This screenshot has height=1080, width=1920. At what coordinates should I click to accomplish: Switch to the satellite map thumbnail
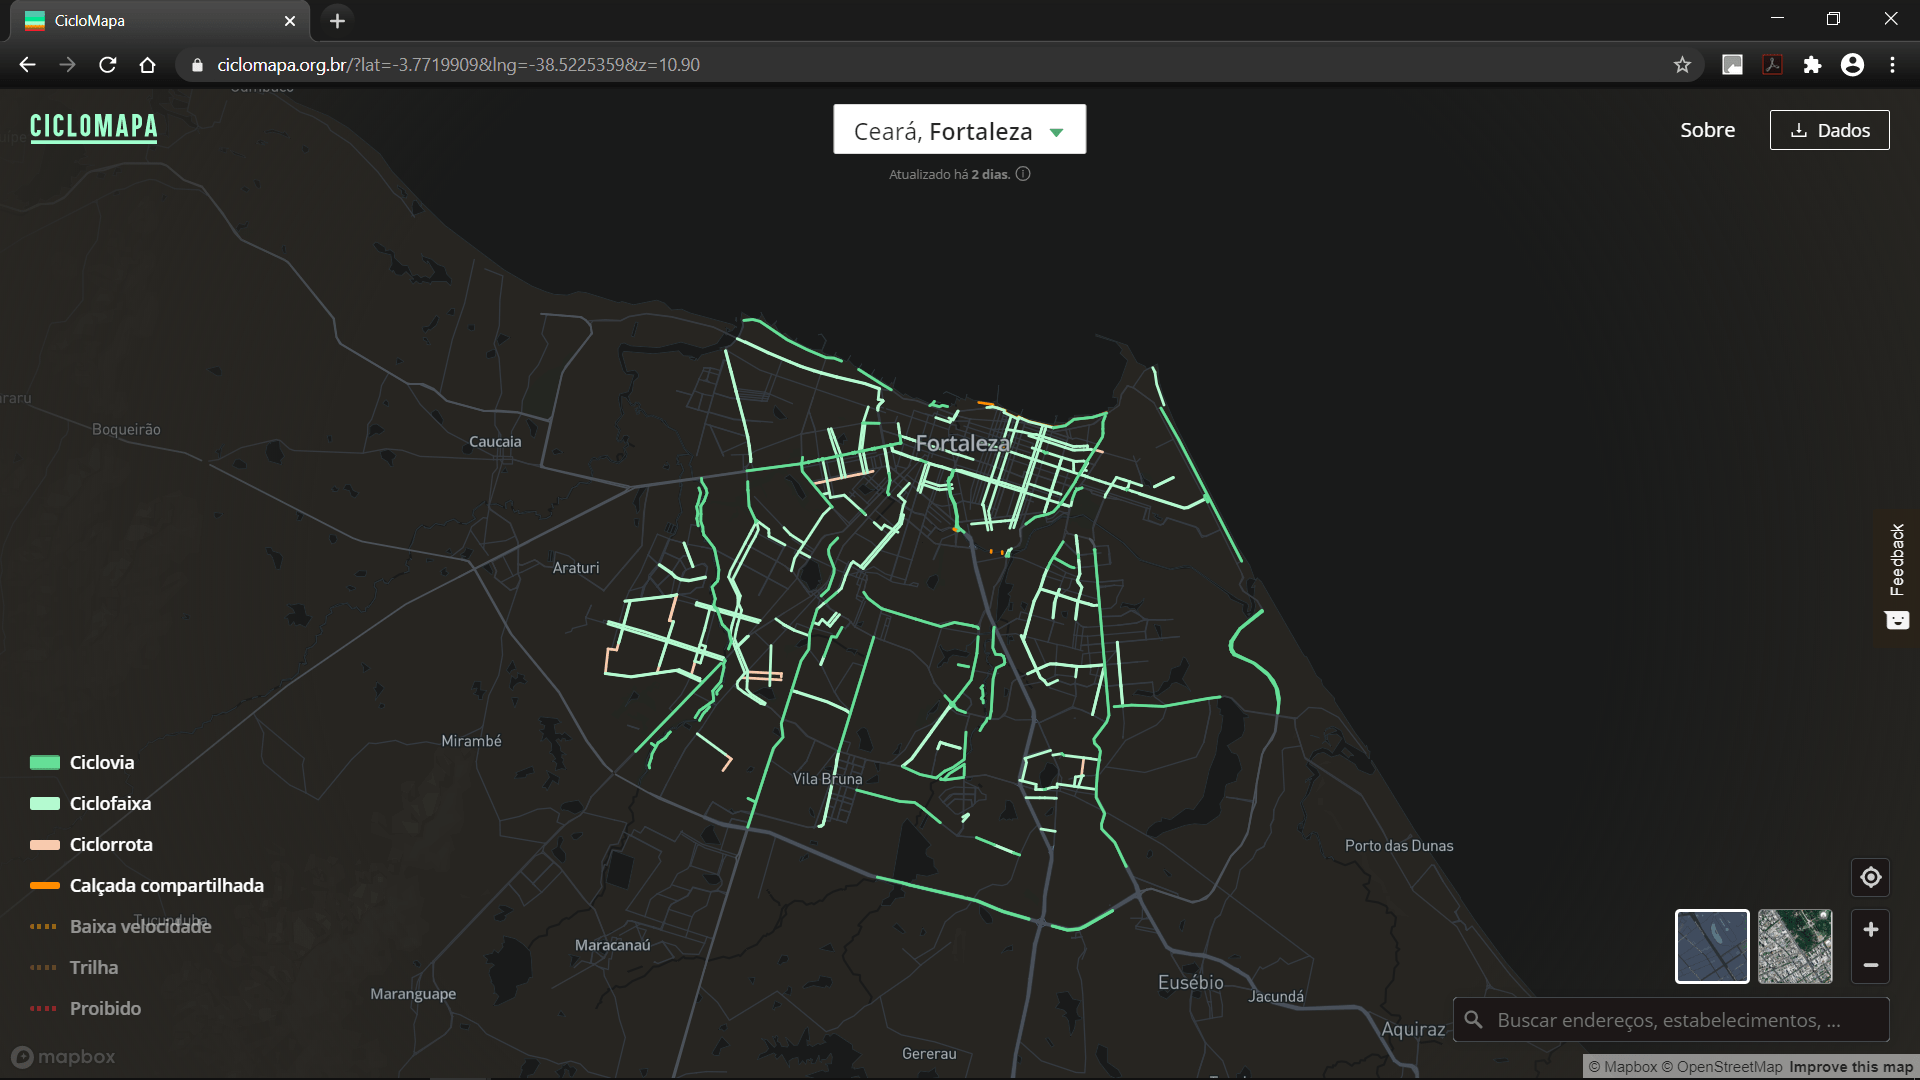1795,946
